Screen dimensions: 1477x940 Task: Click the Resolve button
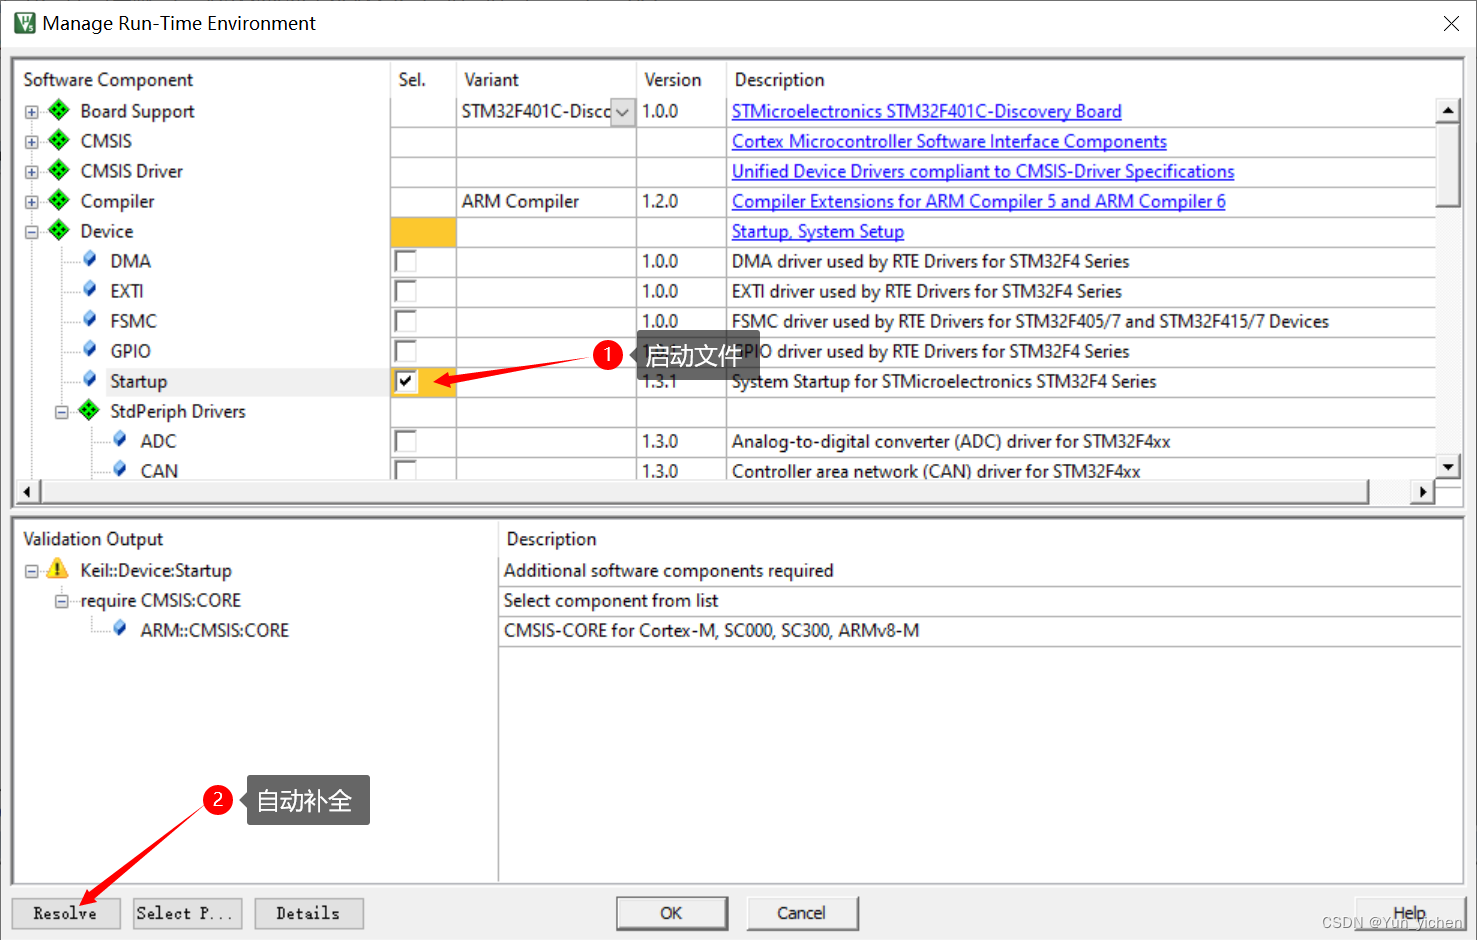point(66,913)
